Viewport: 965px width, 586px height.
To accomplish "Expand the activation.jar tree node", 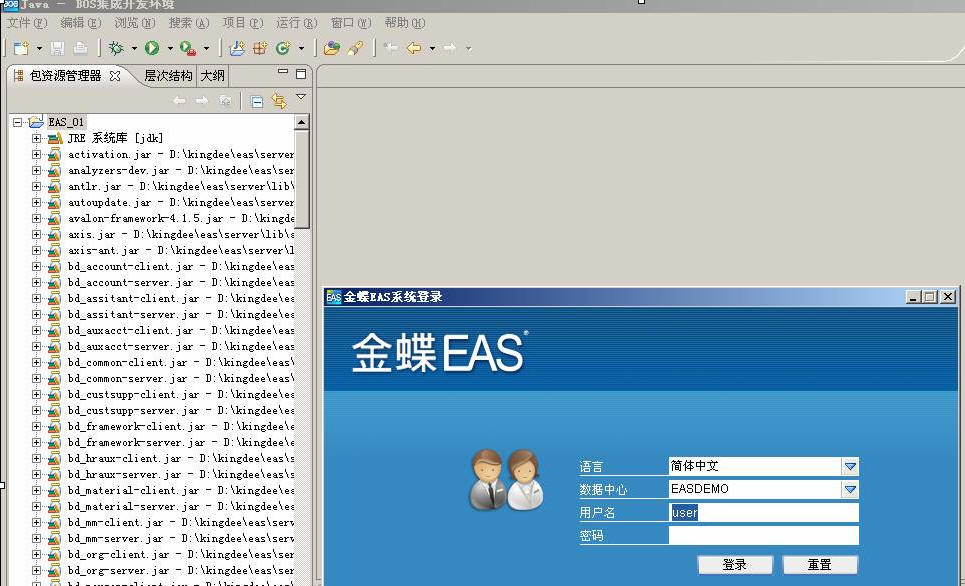I will coord(36,154).
